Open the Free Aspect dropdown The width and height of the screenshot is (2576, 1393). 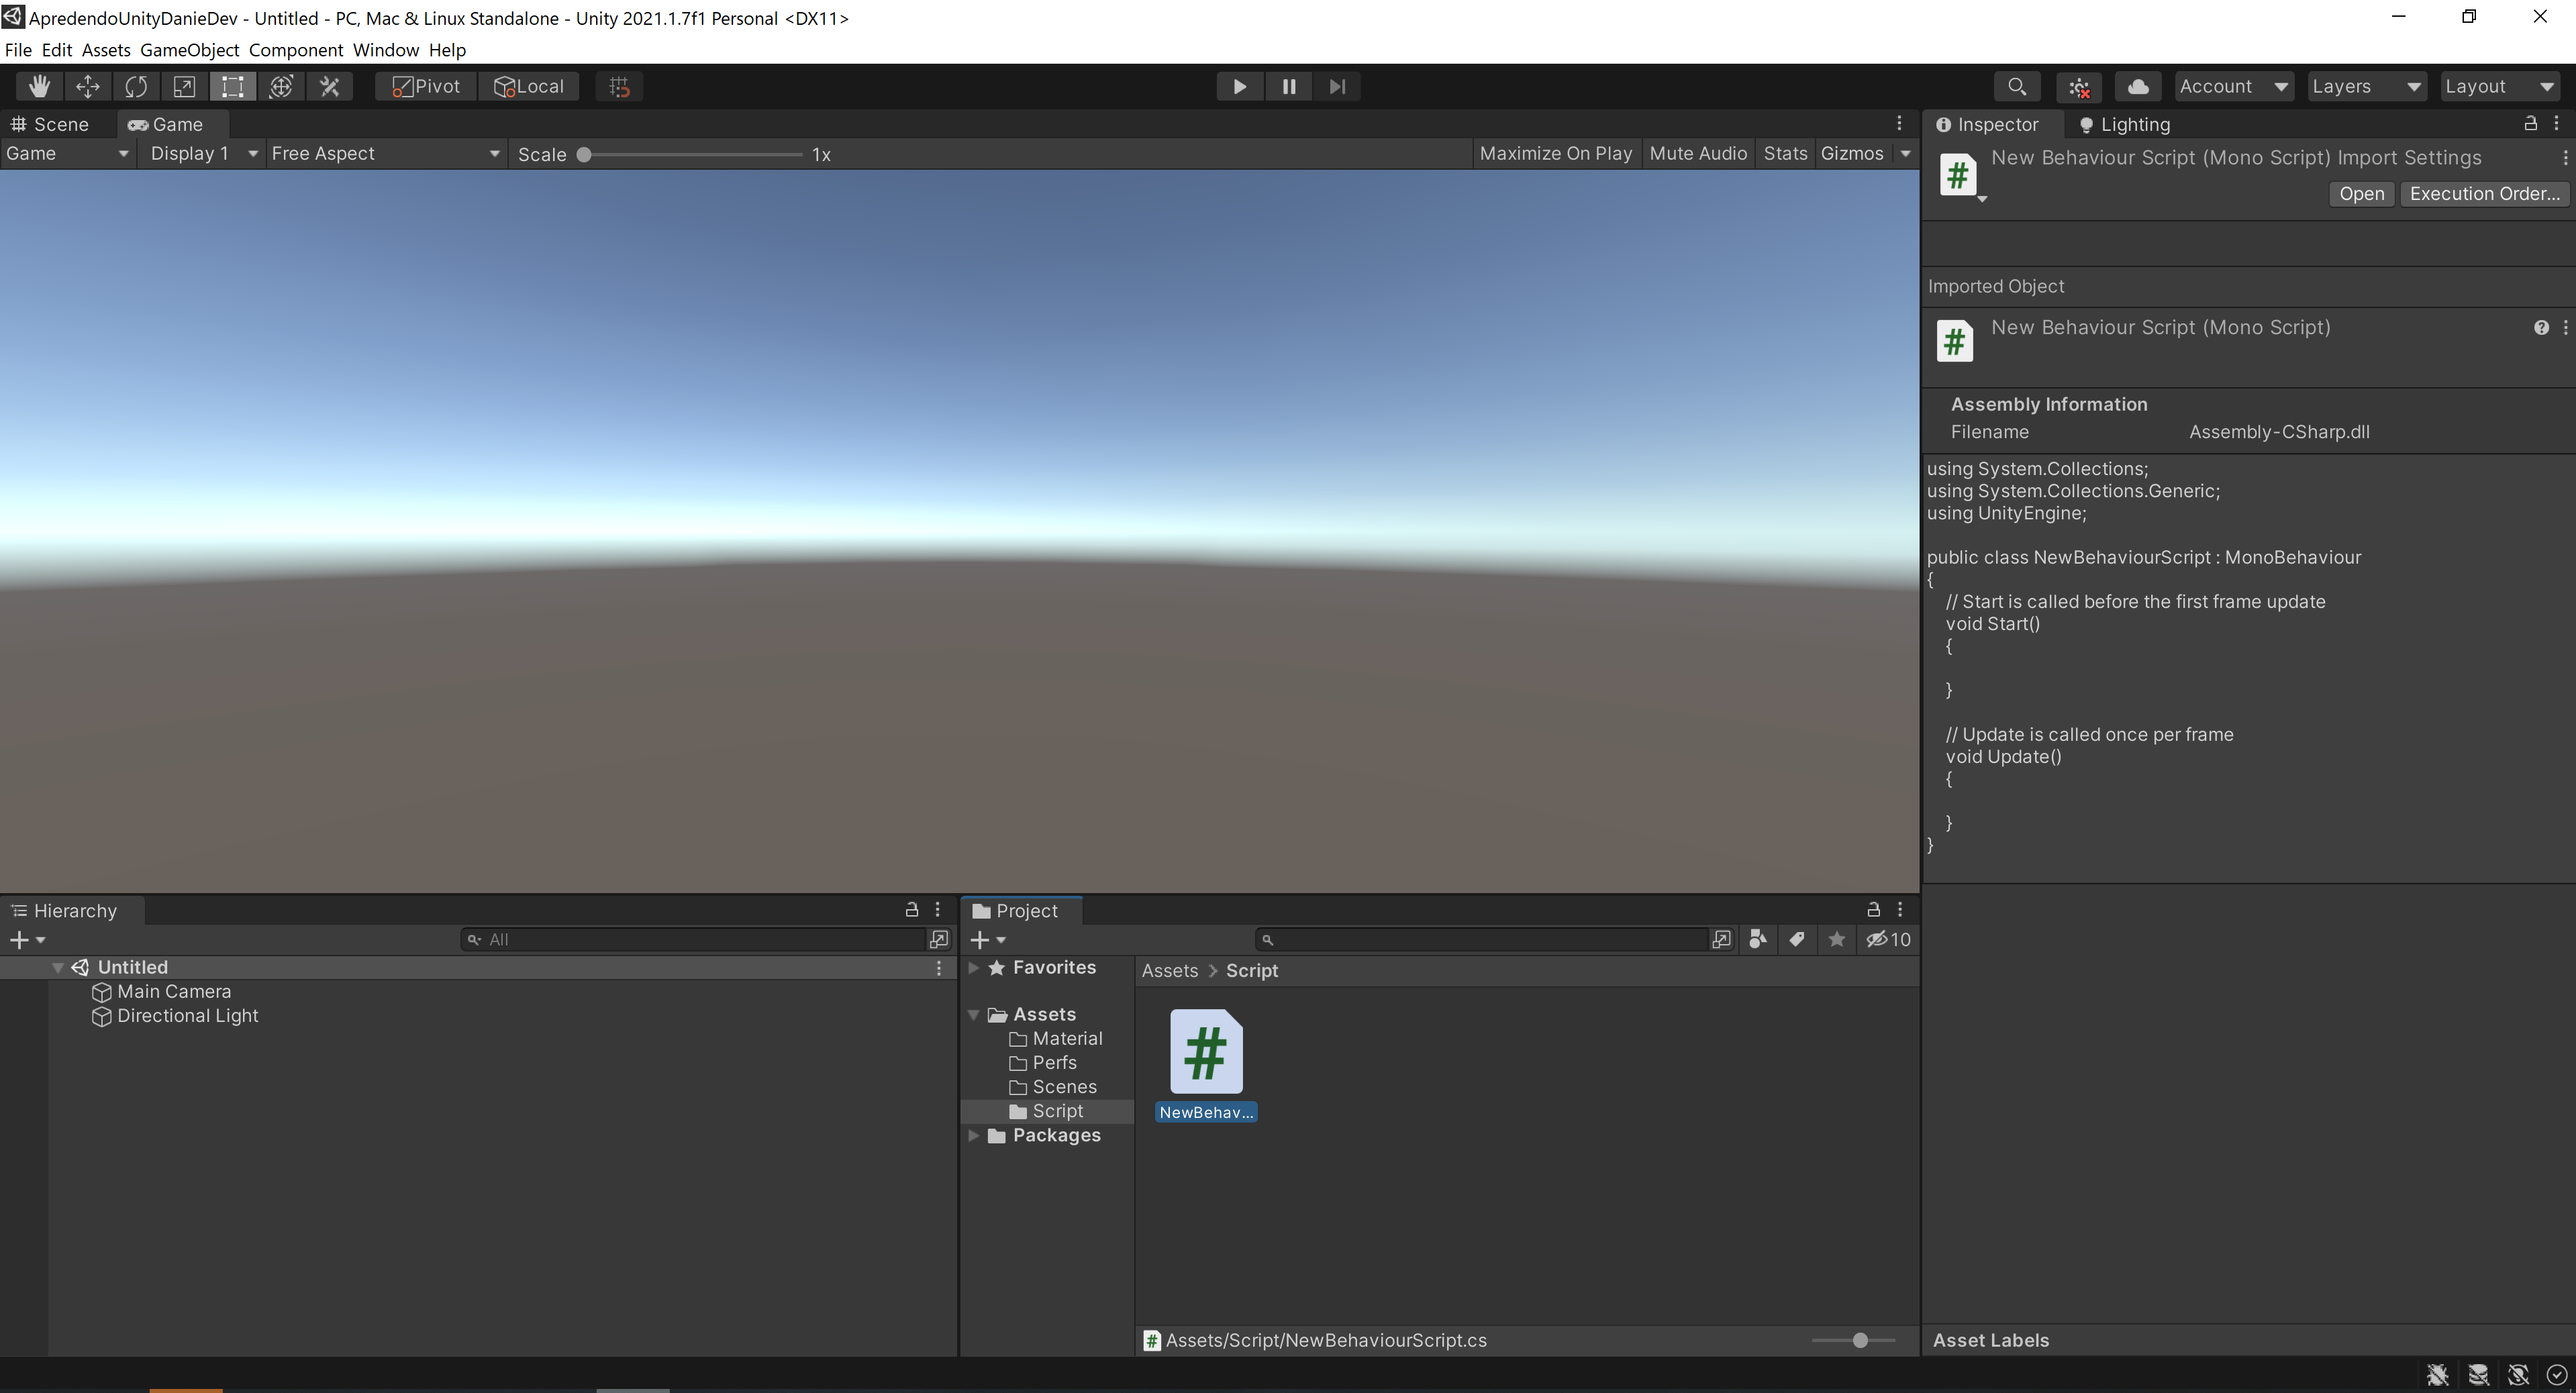(384, 154)
